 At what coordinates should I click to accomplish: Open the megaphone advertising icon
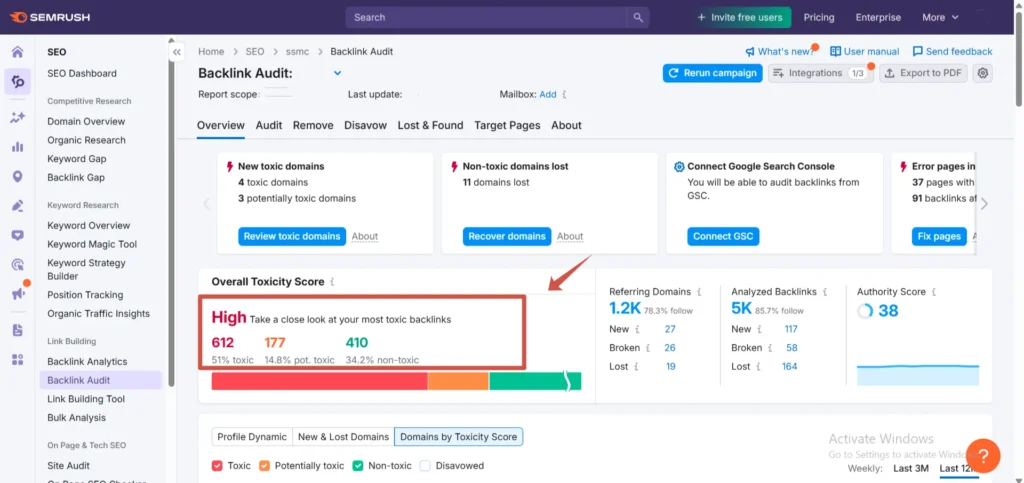tap(18, 294)
